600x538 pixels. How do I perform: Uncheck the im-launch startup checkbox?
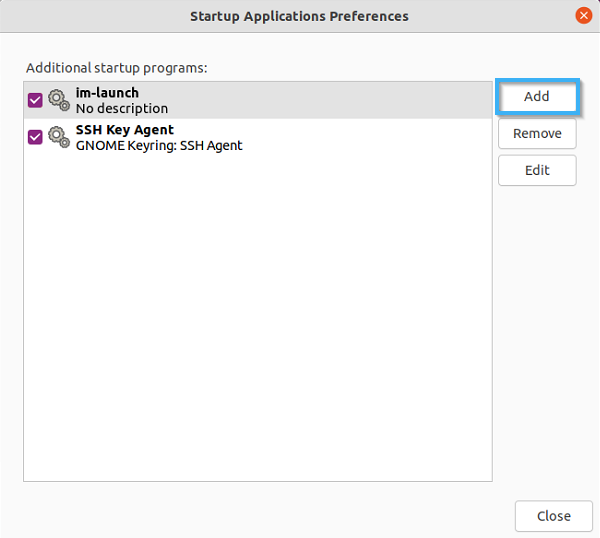click(x=35, y=100)
